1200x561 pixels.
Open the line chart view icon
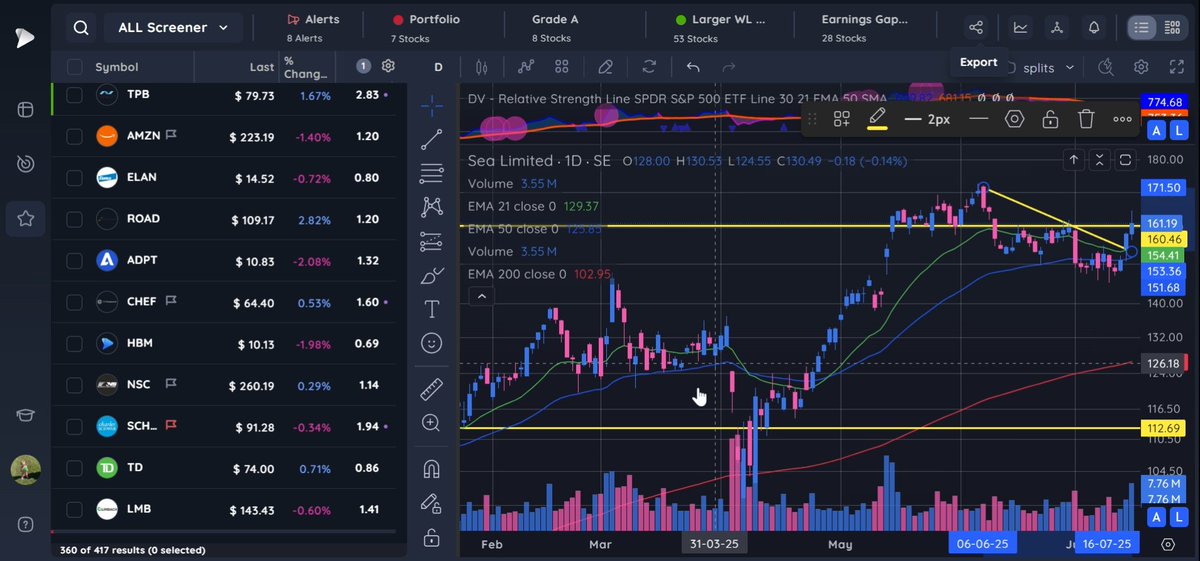(x=1020, y=28)
